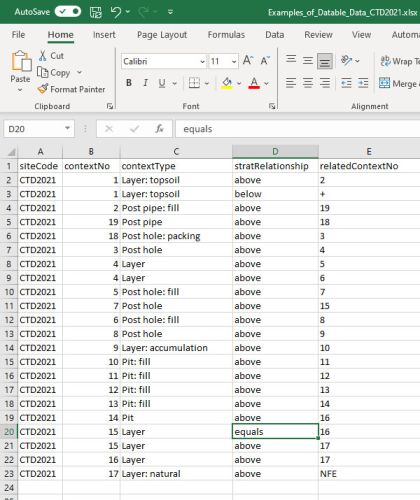Click the Merge & Center button
Viewport: 420px width, 500px height.
click(x=399, y=83)
